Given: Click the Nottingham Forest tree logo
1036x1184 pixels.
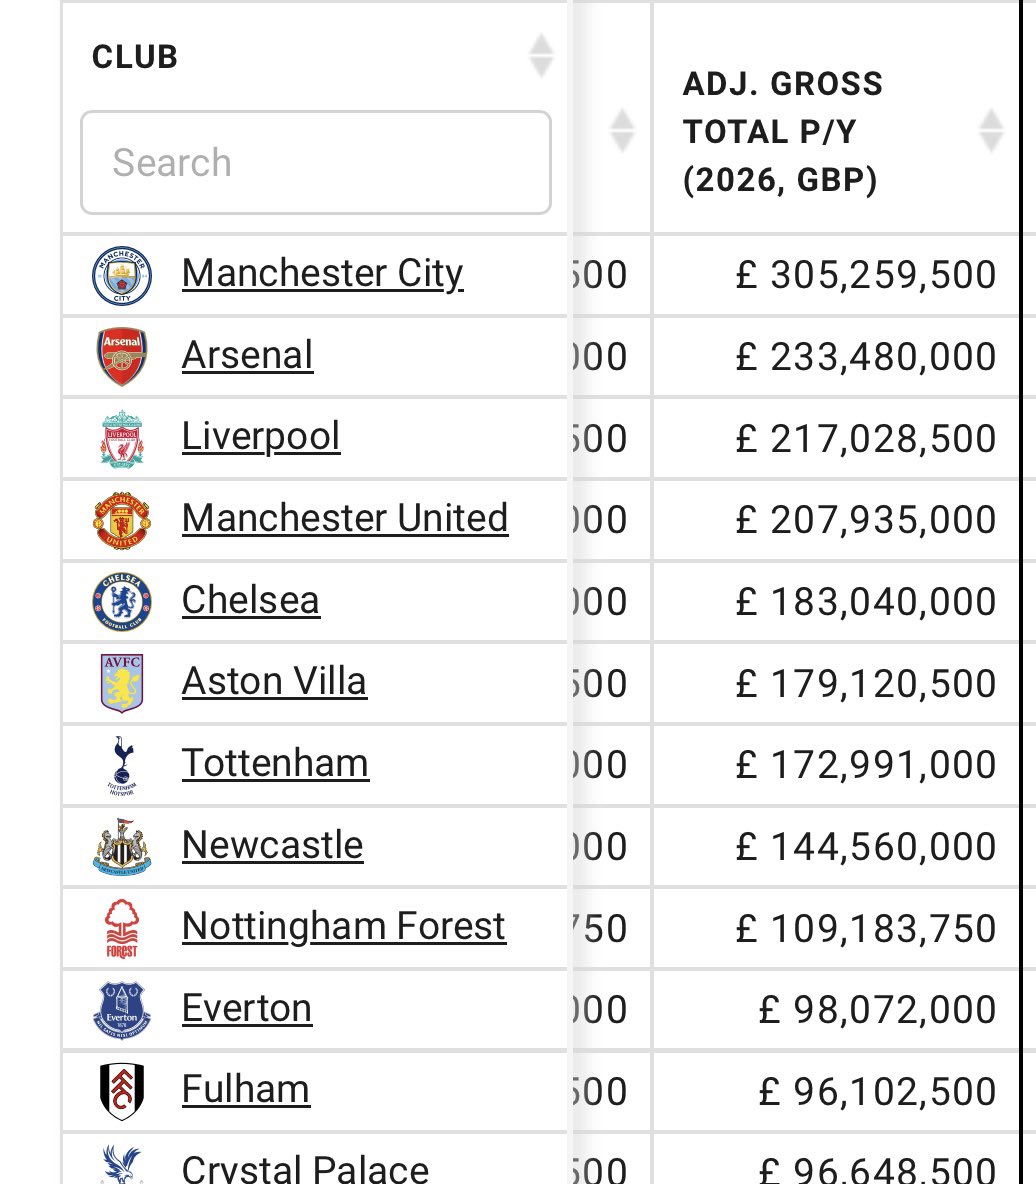Looking at the screenshot, I should pos(122,929).
